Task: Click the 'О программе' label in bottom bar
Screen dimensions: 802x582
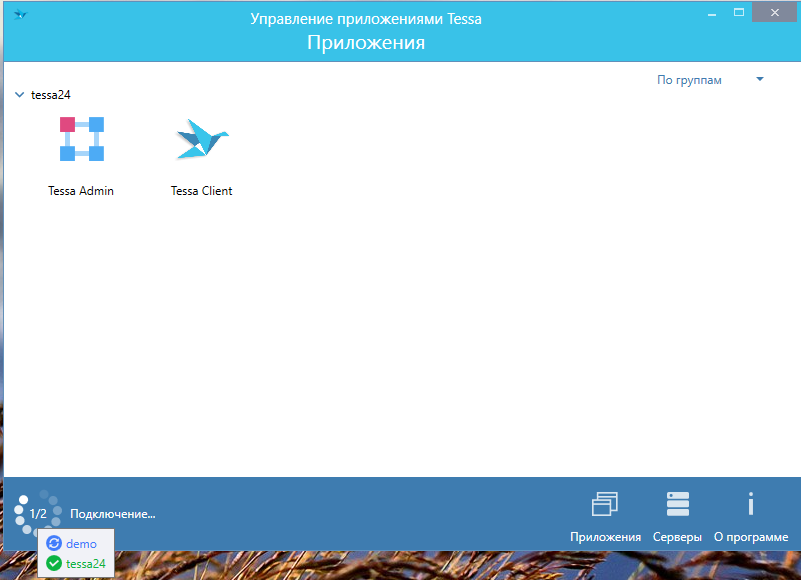Action: coord(751,537)
